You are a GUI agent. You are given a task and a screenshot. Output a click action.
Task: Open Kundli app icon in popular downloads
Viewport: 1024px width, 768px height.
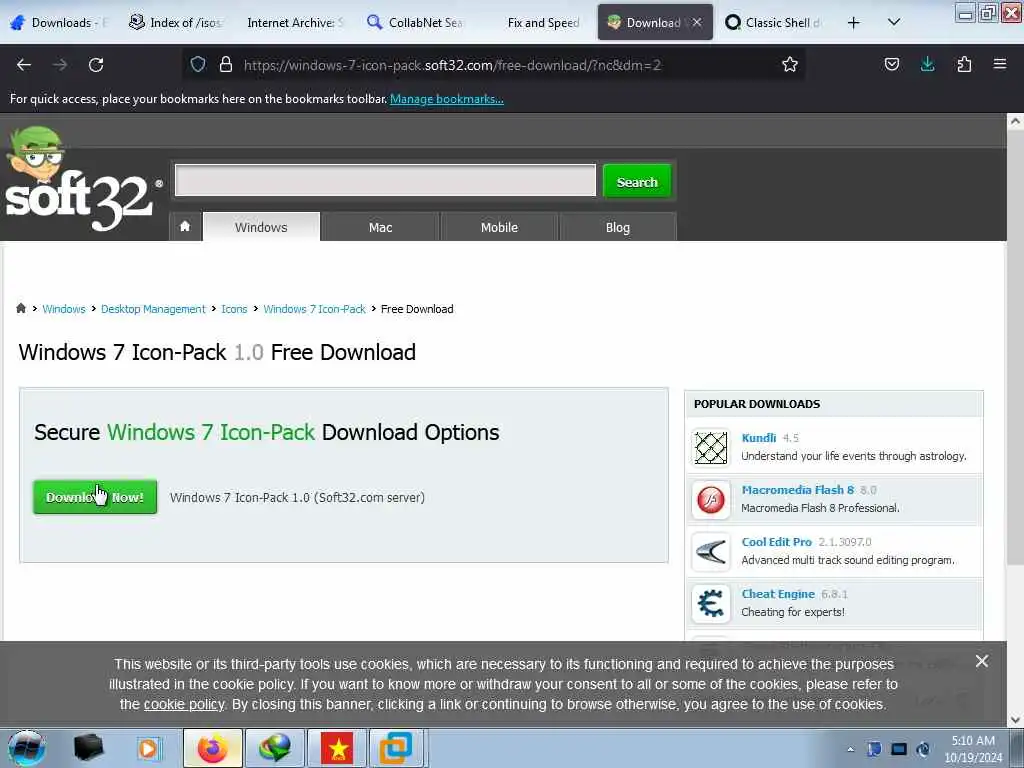(711, 448)
